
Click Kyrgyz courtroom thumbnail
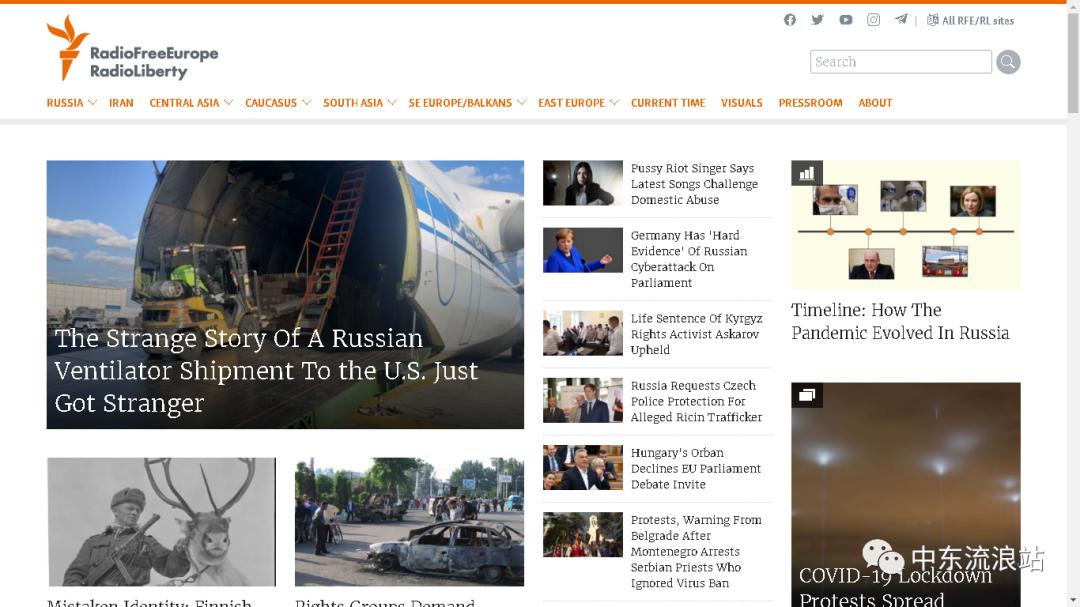[583, 333]
